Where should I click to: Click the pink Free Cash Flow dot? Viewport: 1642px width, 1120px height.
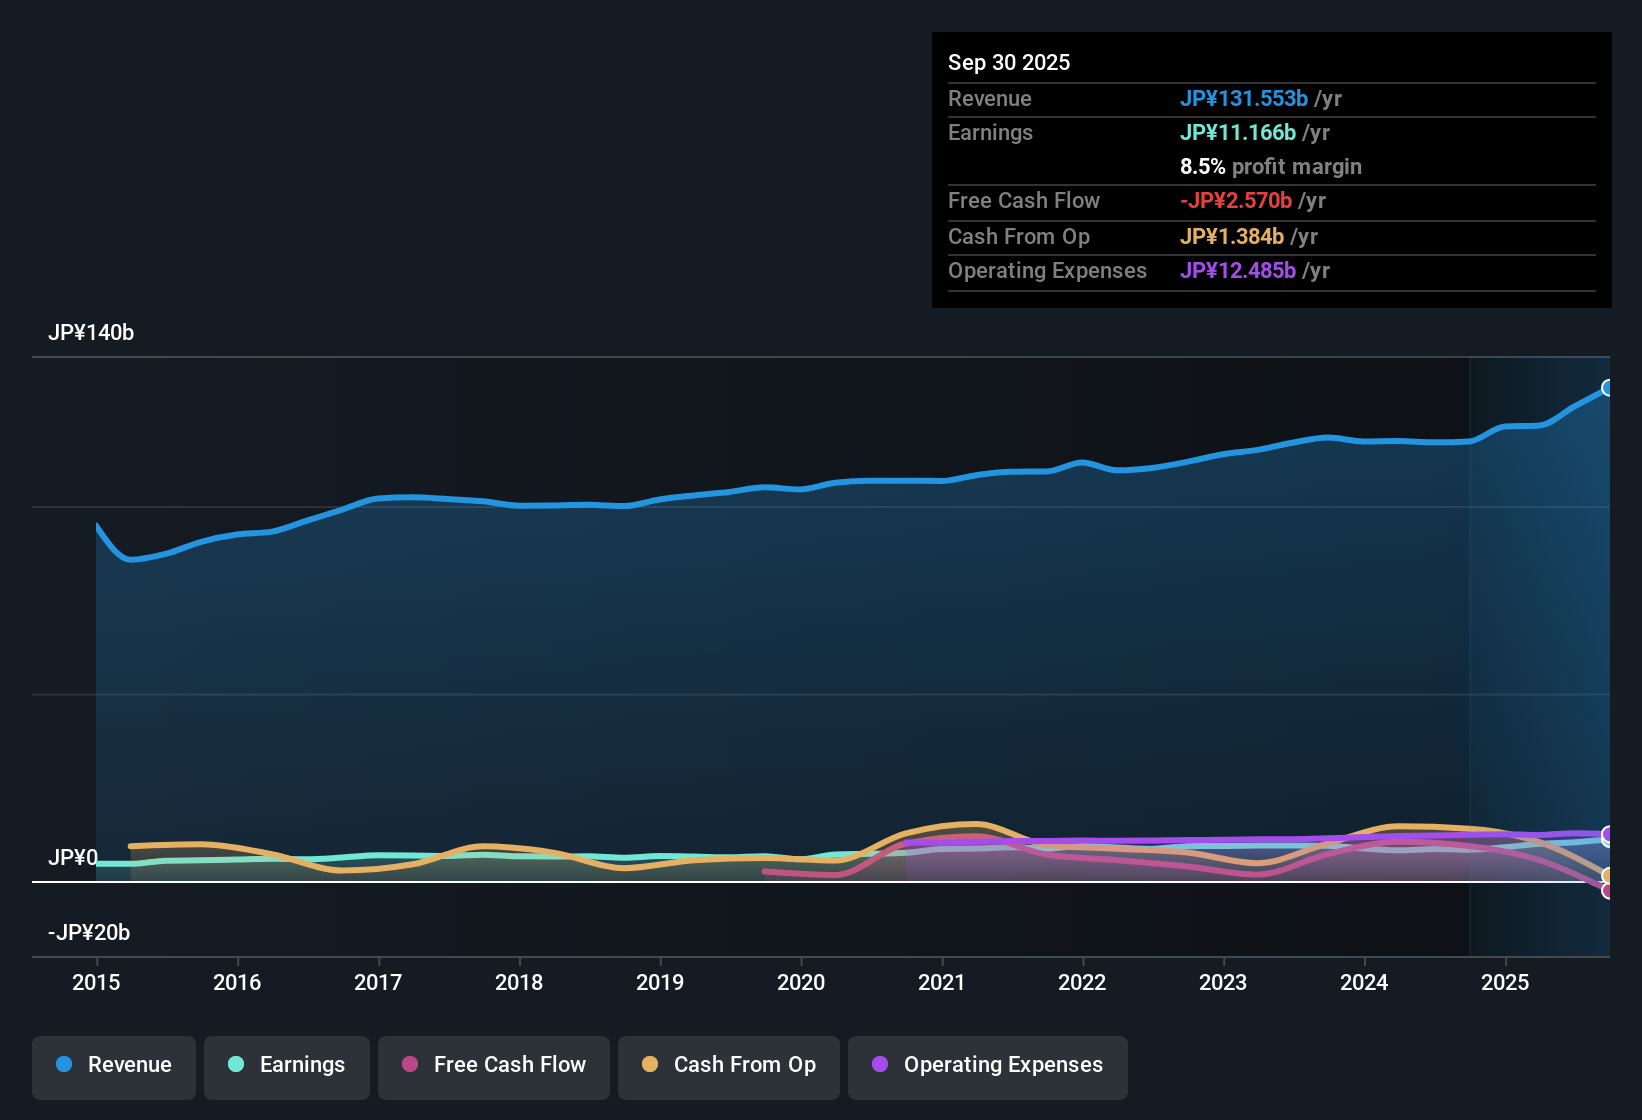(x=408, y=1065)
